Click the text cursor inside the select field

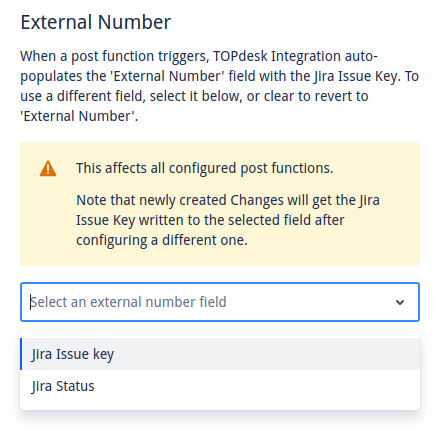click(31, 302)
